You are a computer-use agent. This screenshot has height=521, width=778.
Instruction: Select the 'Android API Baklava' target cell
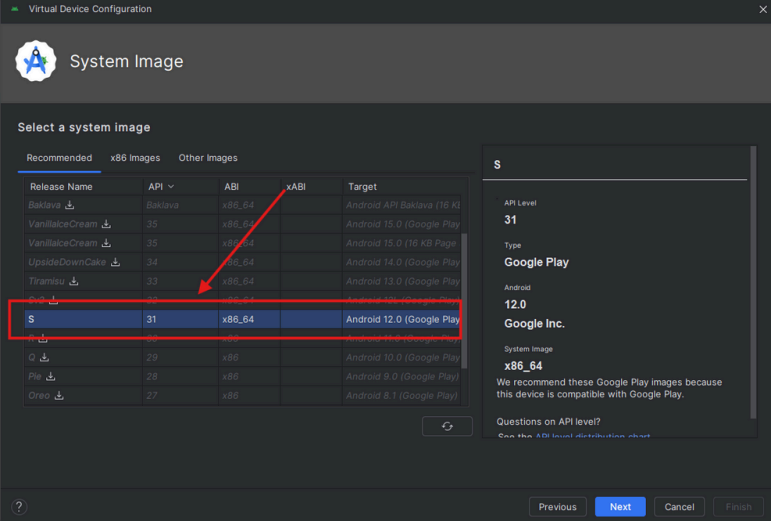point(402,205)
